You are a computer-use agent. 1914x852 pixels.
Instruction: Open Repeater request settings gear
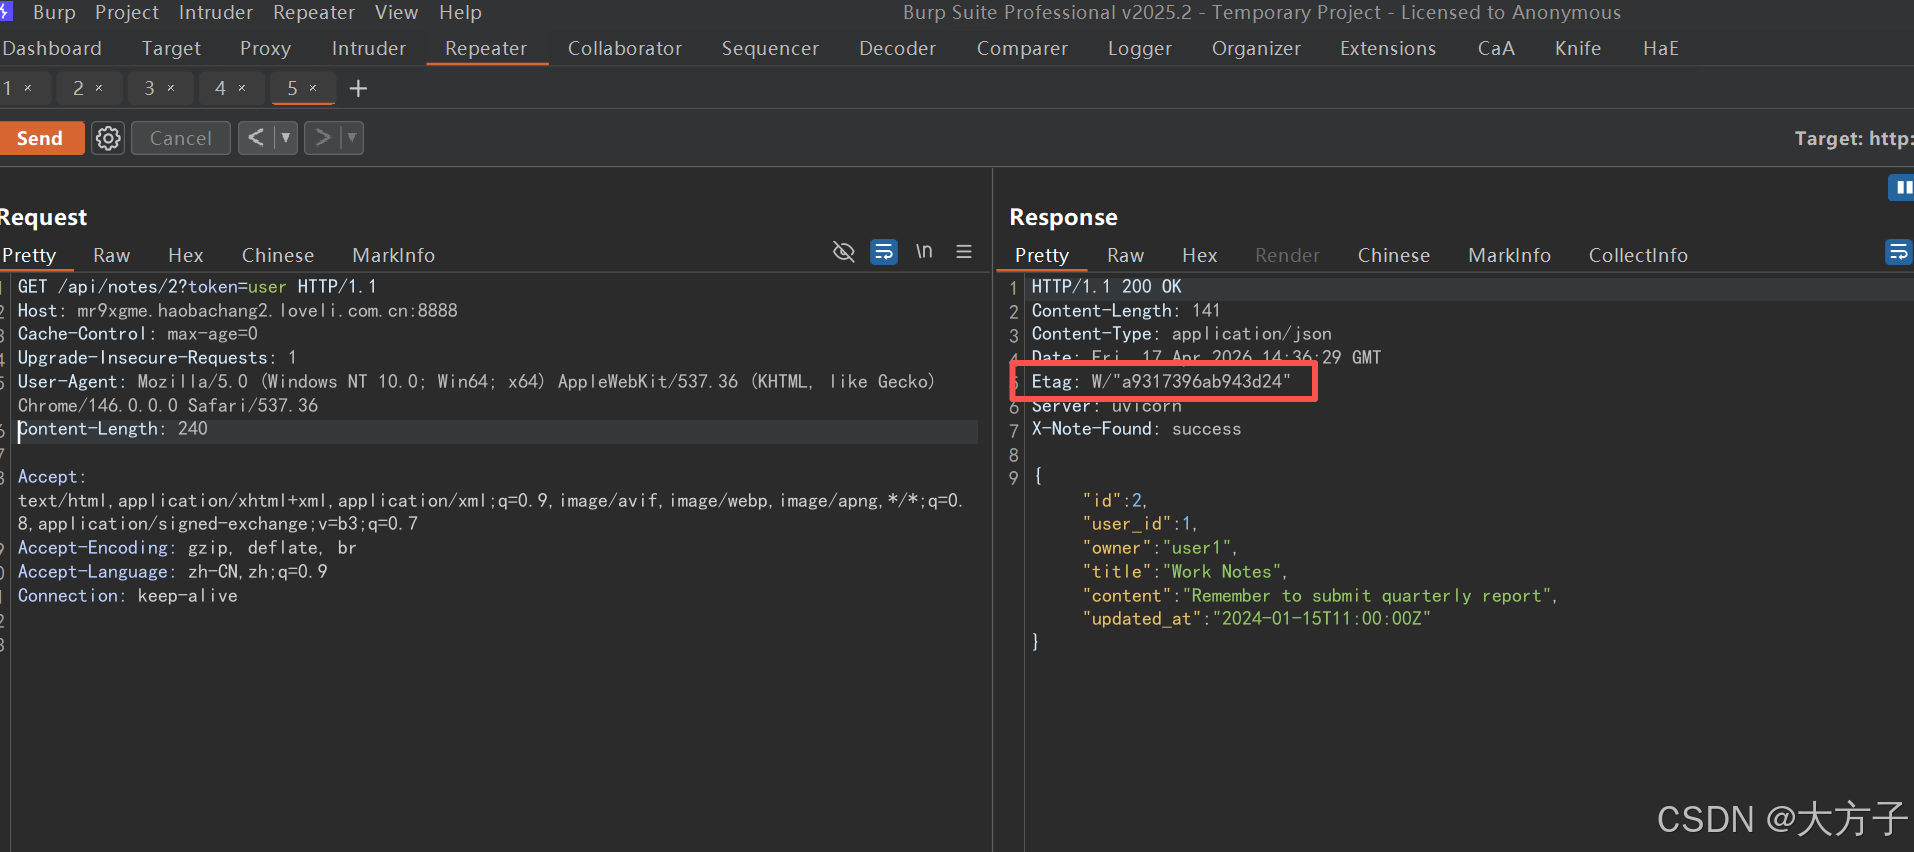pyautogui.click(x=108, y=138)
